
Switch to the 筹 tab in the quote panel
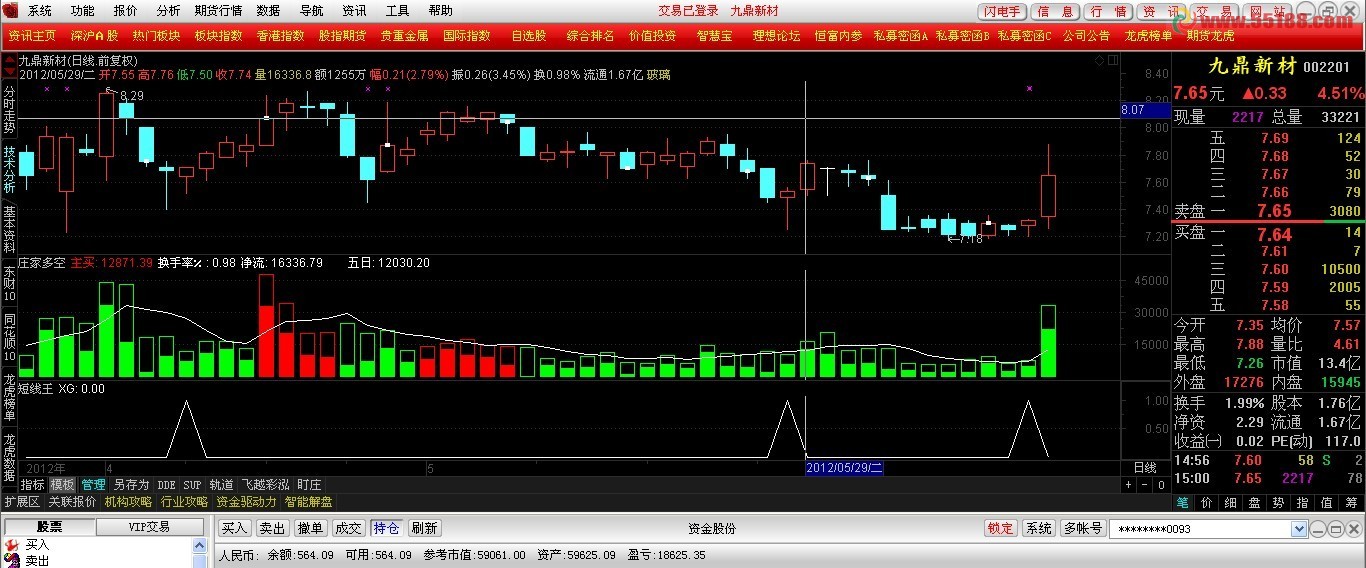tap(1351, 503)
